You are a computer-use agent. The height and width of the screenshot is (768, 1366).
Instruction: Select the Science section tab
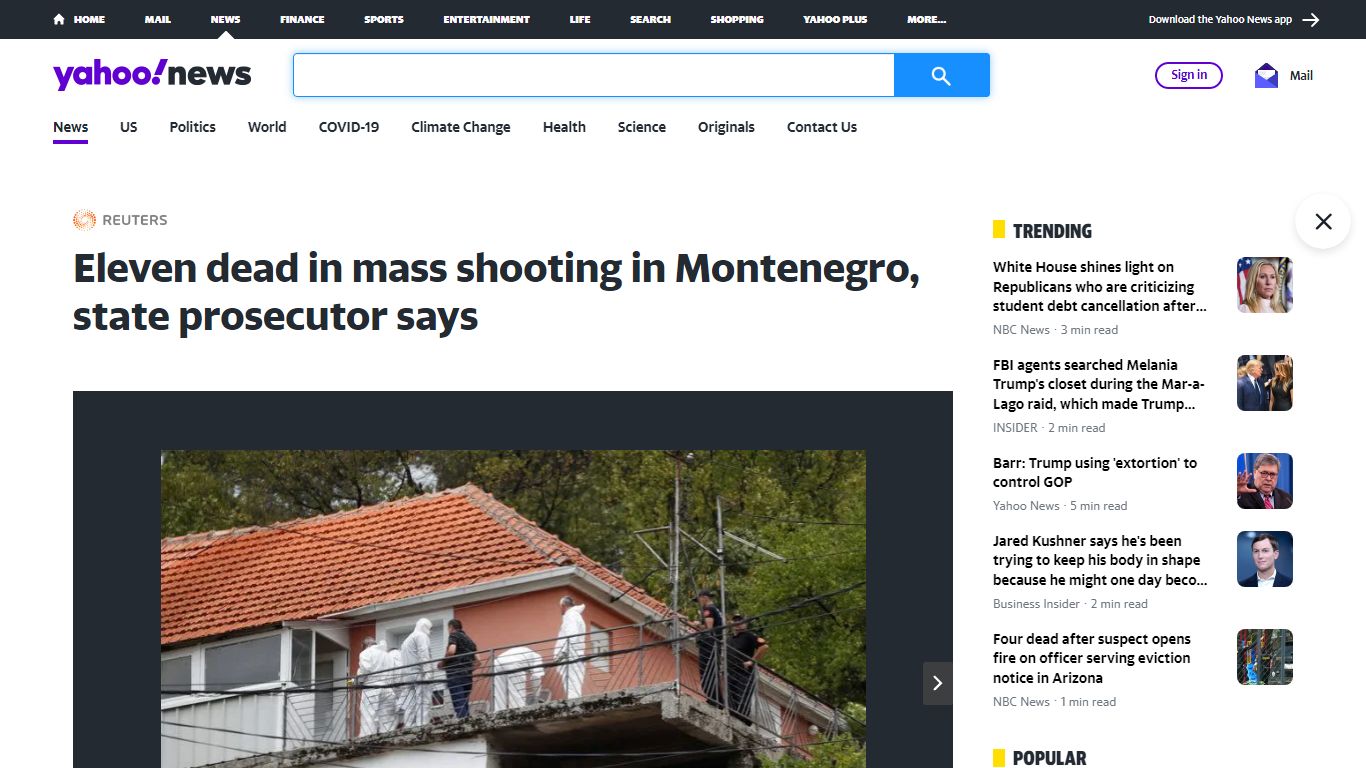pyautogui.click(x=642, y=127)
